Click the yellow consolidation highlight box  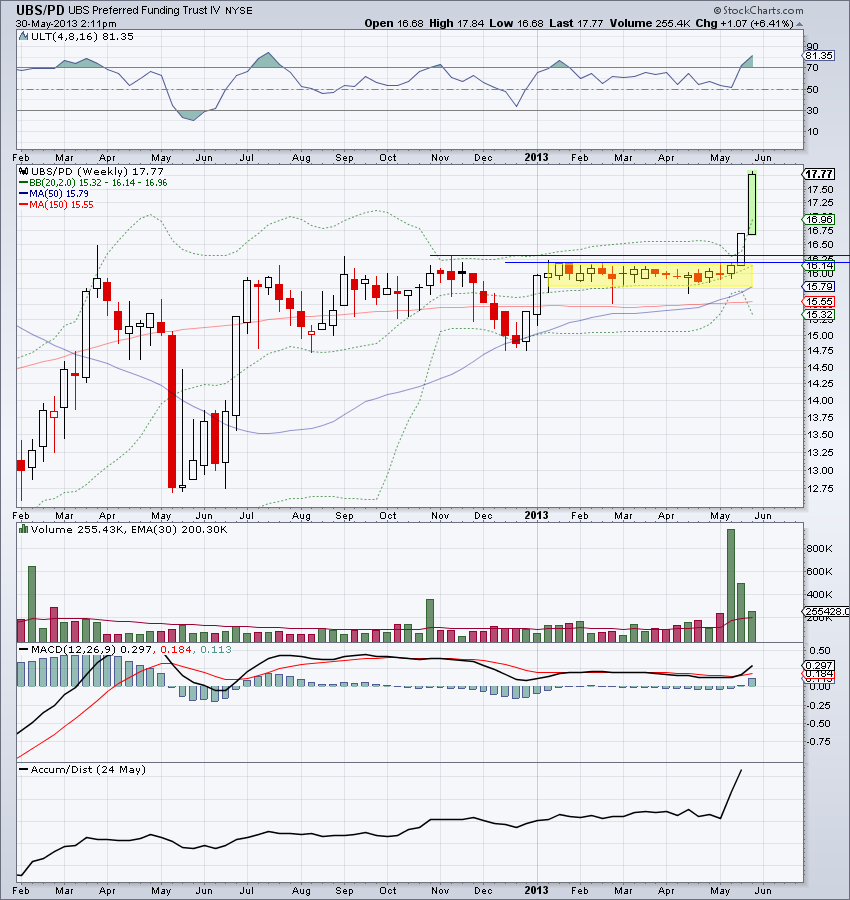650,275
